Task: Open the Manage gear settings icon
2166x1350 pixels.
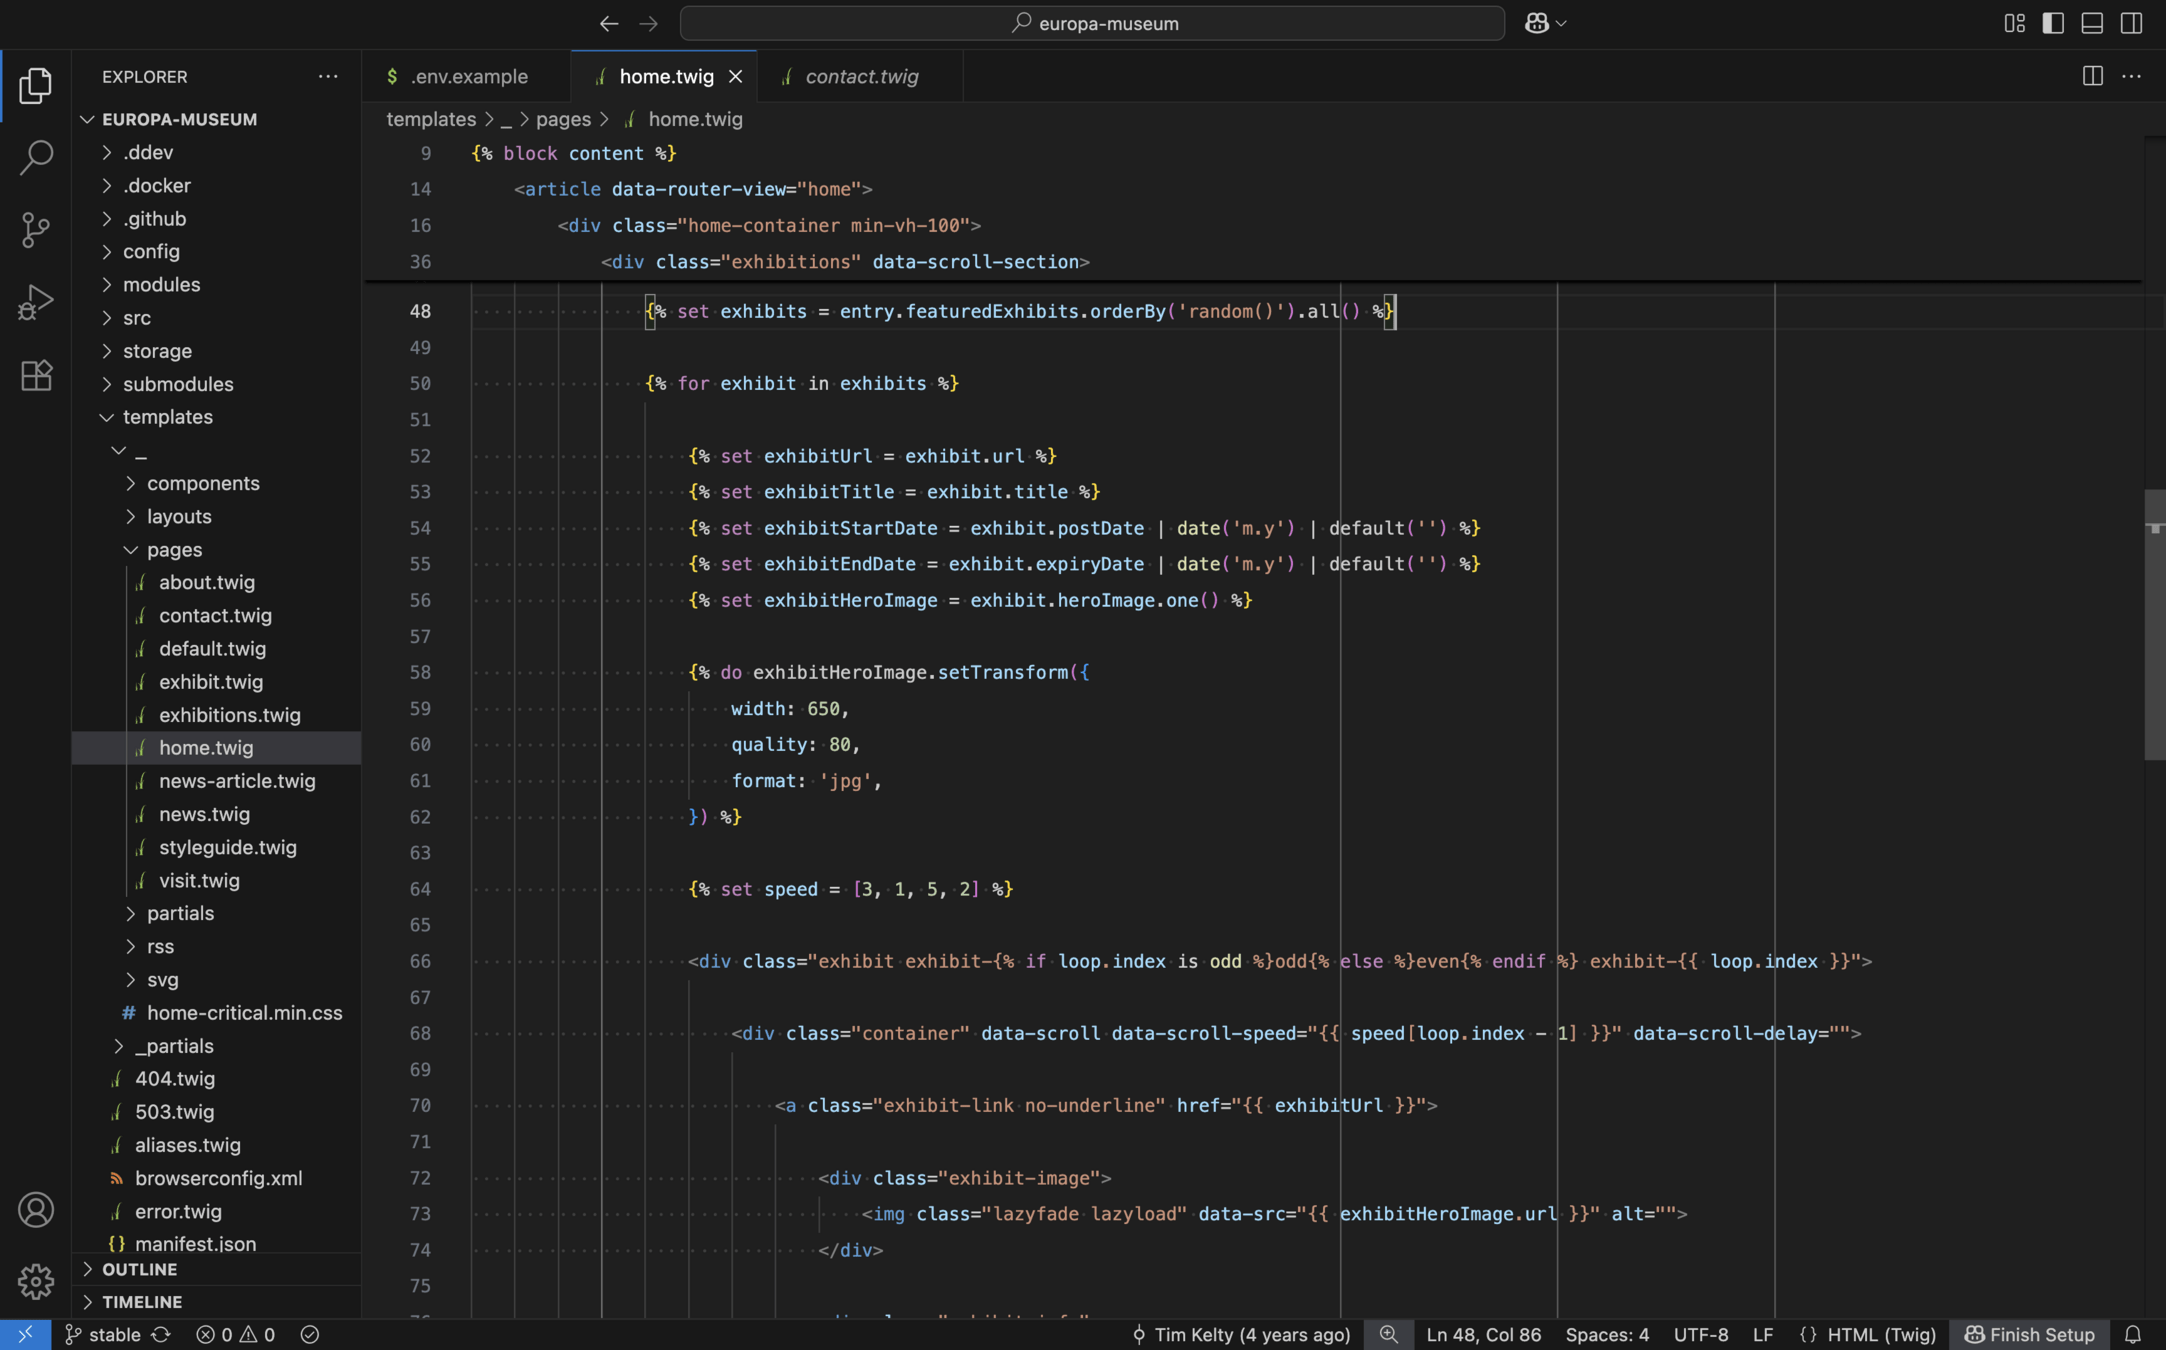Action: tap(36, 1281)
